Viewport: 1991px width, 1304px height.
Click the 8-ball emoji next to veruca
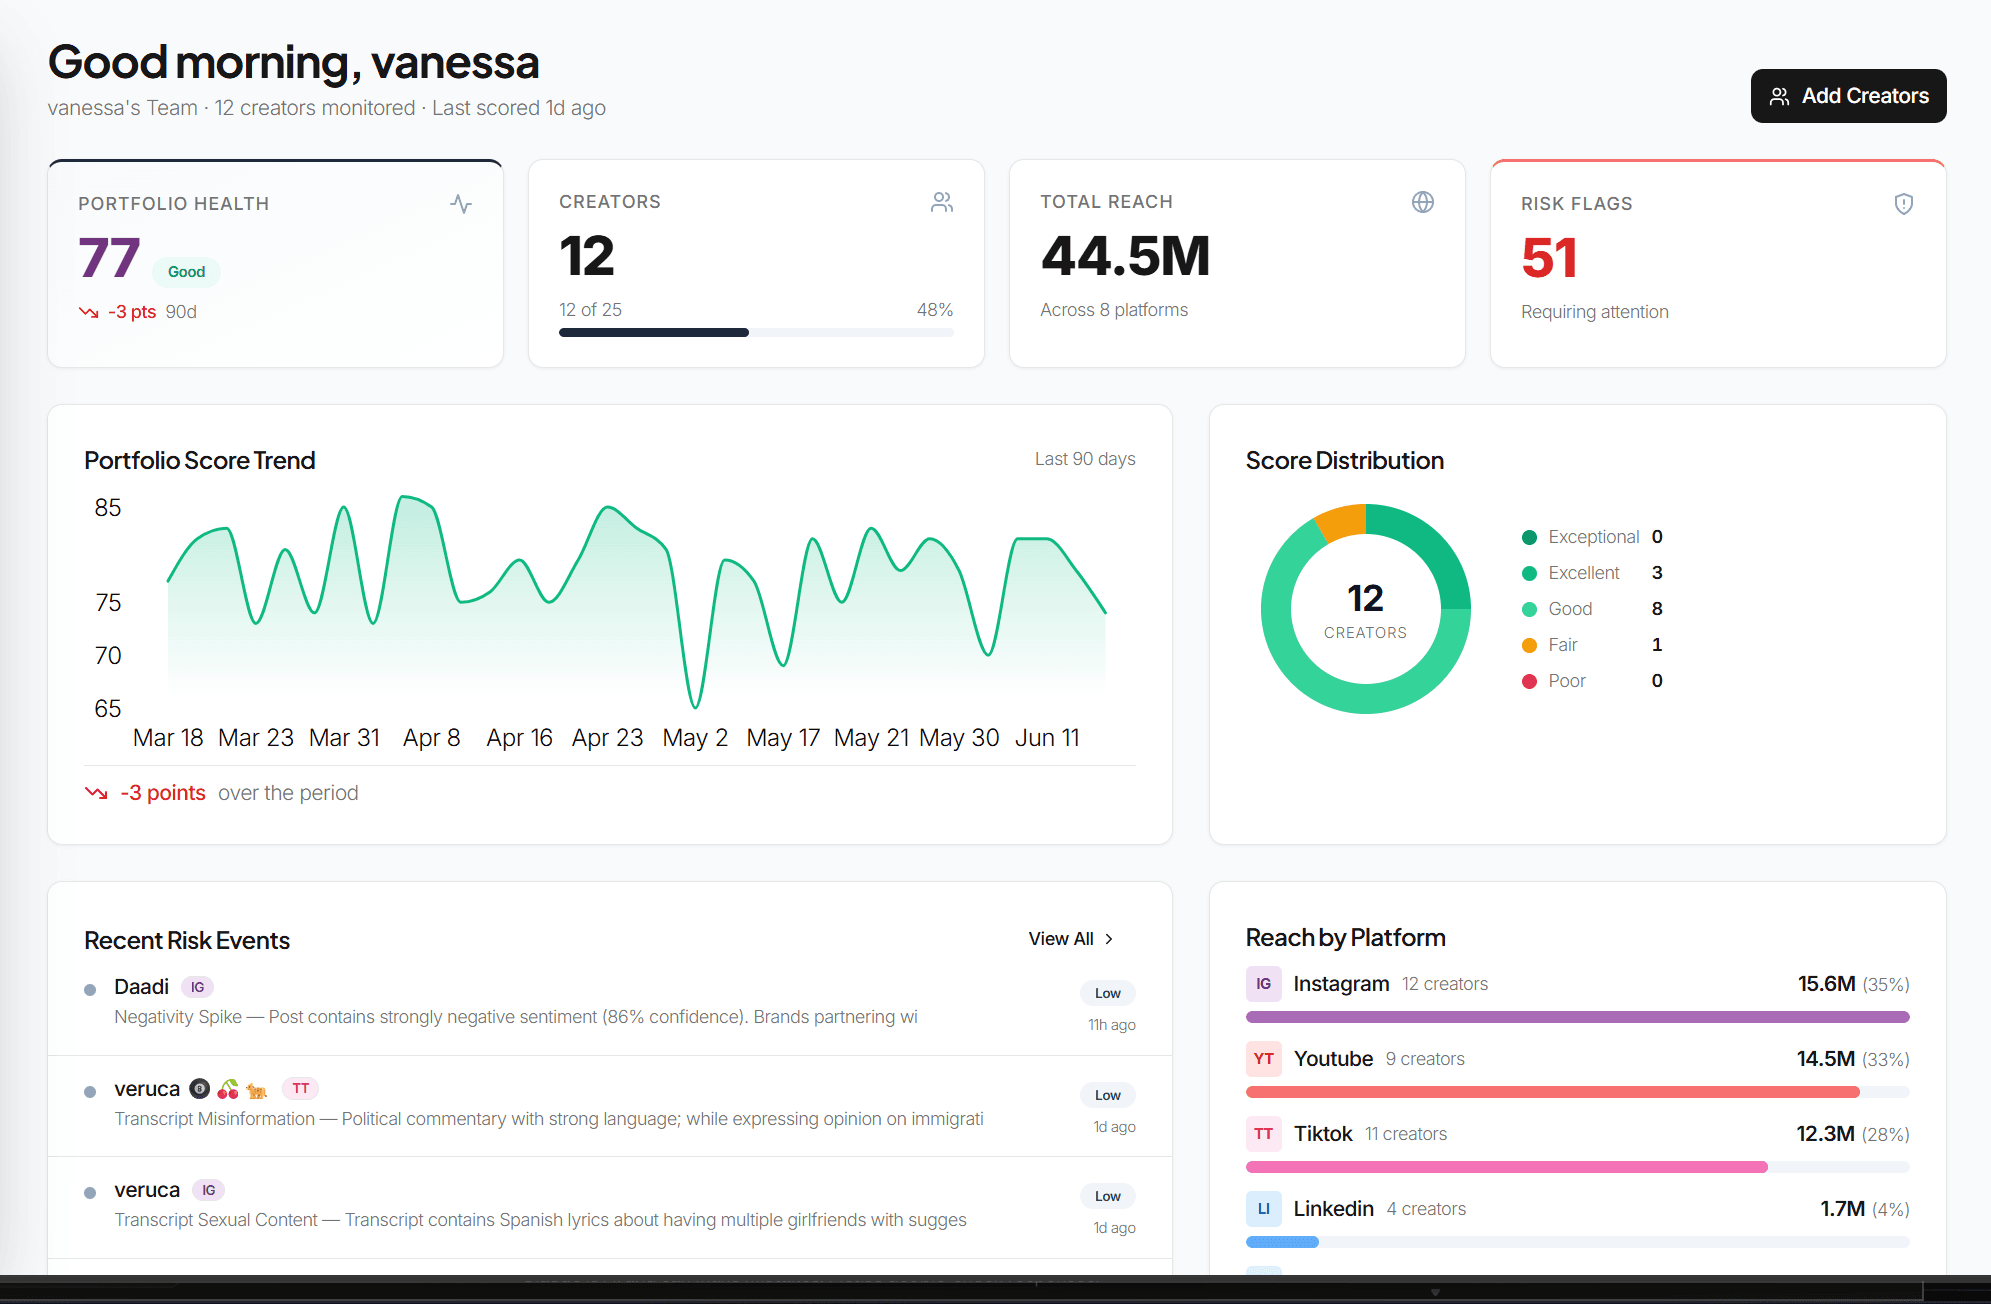[x=200, y=1089]
